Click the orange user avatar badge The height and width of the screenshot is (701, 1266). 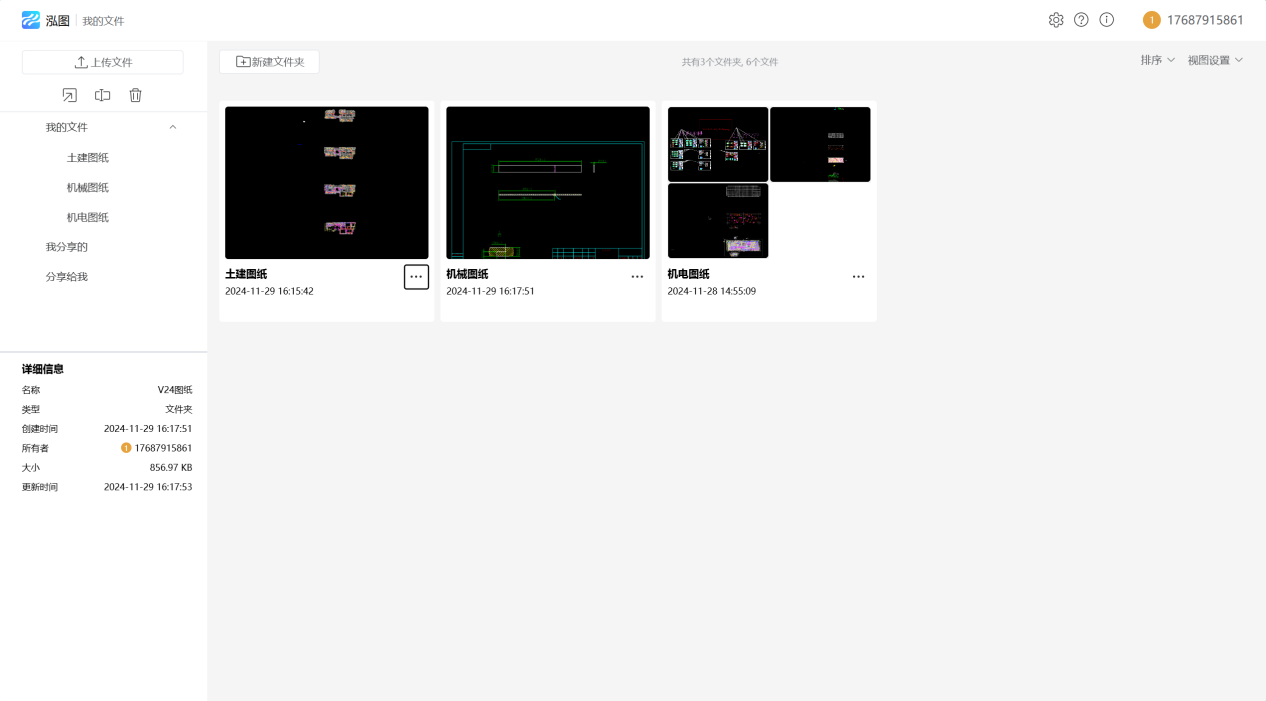point(1151,20)
